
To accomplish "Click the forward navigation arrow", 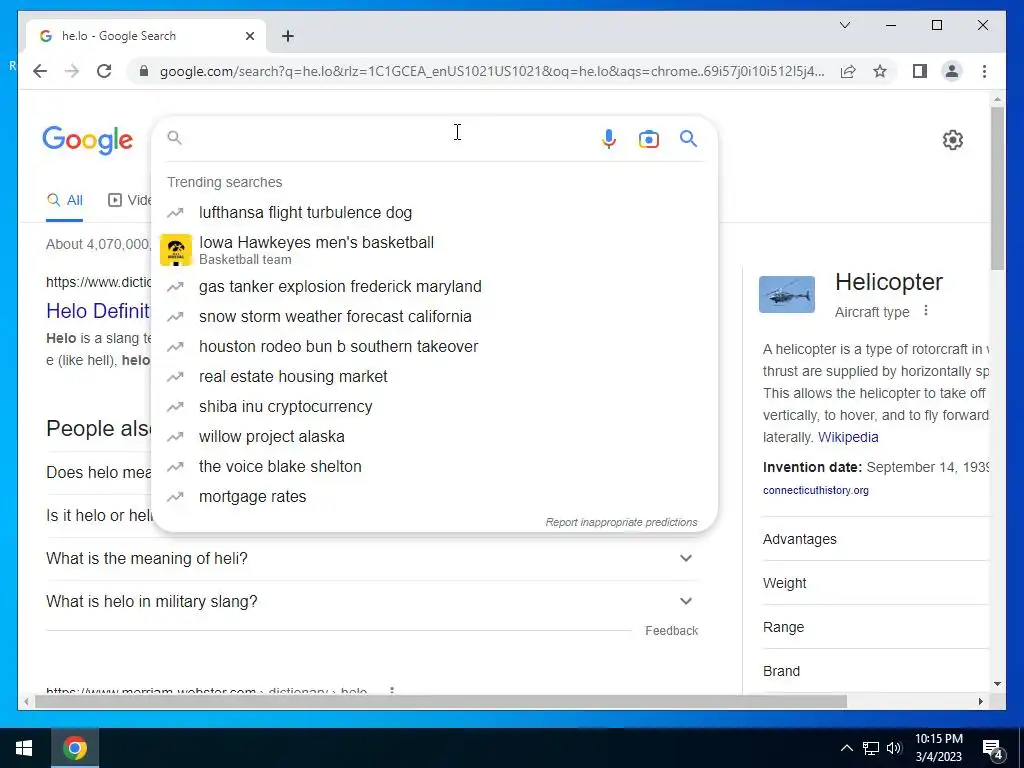I will 72,71.
